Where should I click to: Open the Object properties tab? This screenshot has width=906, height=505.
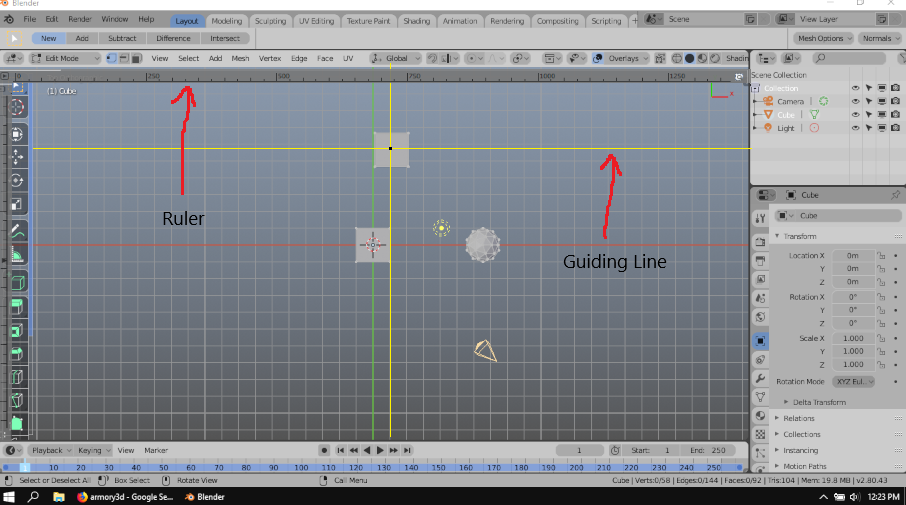coord(760,340)
